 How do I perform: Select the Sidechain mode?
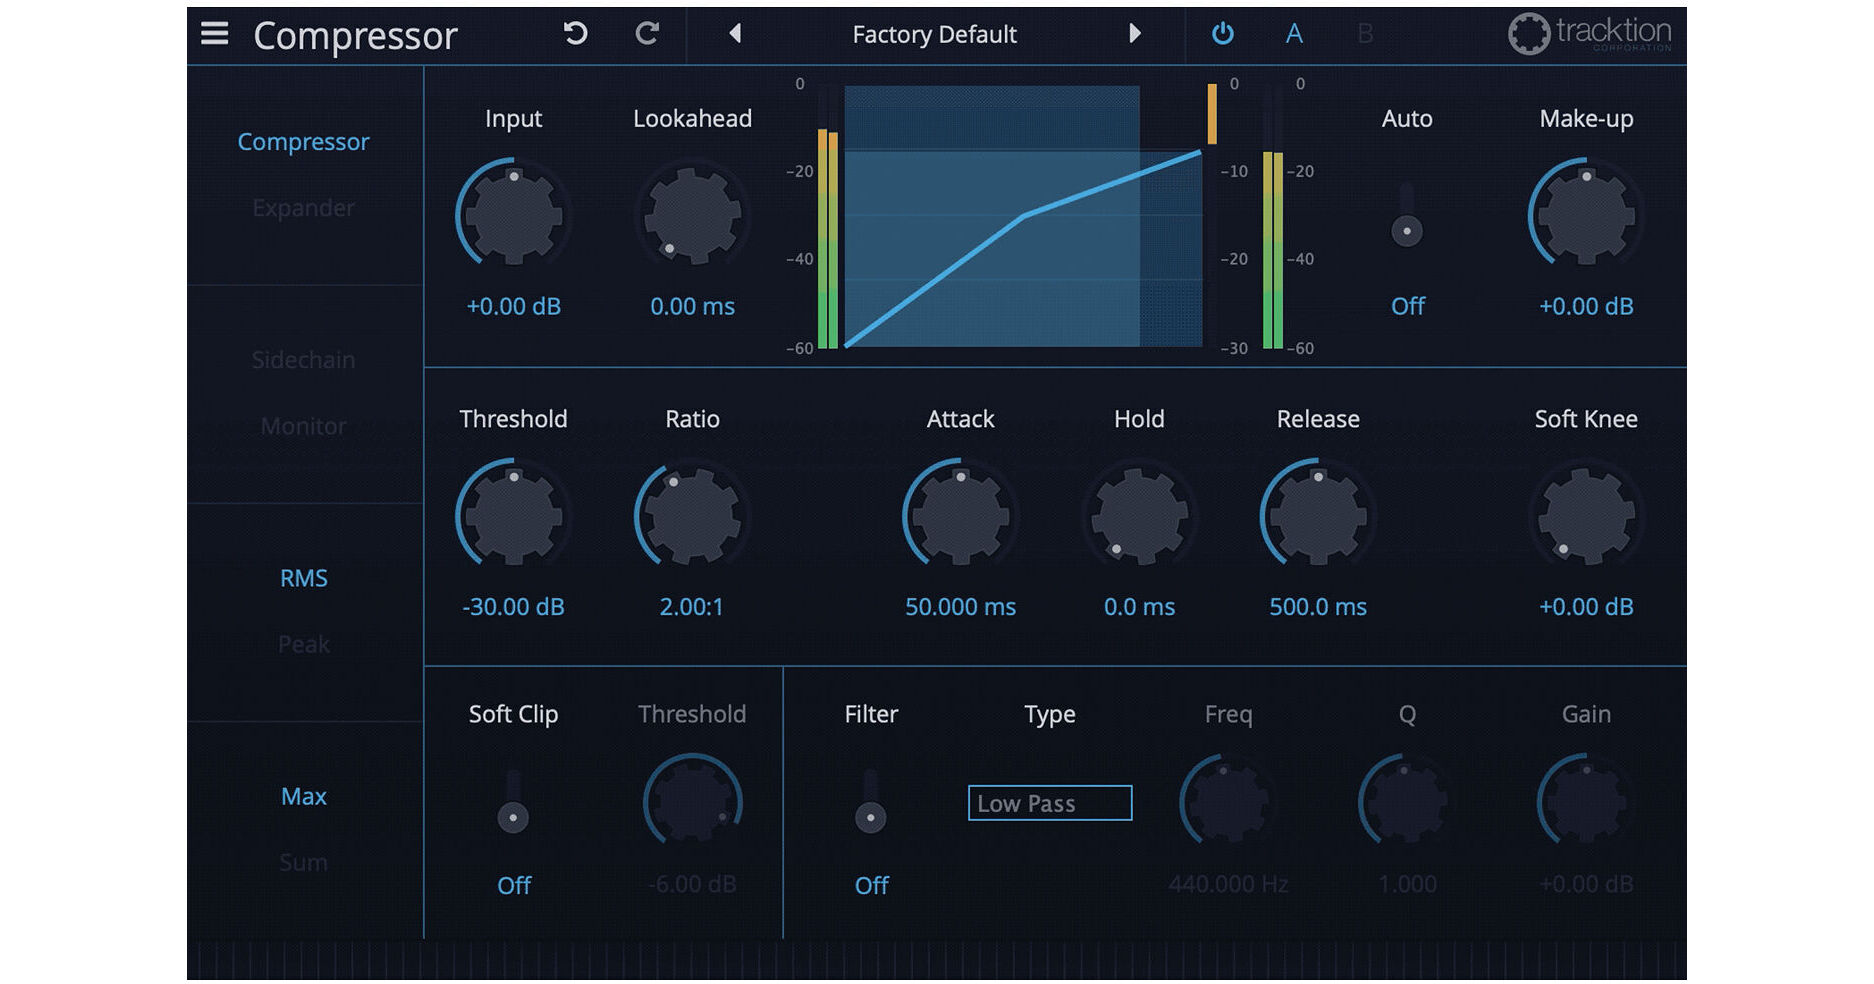[x=303, y=360]
